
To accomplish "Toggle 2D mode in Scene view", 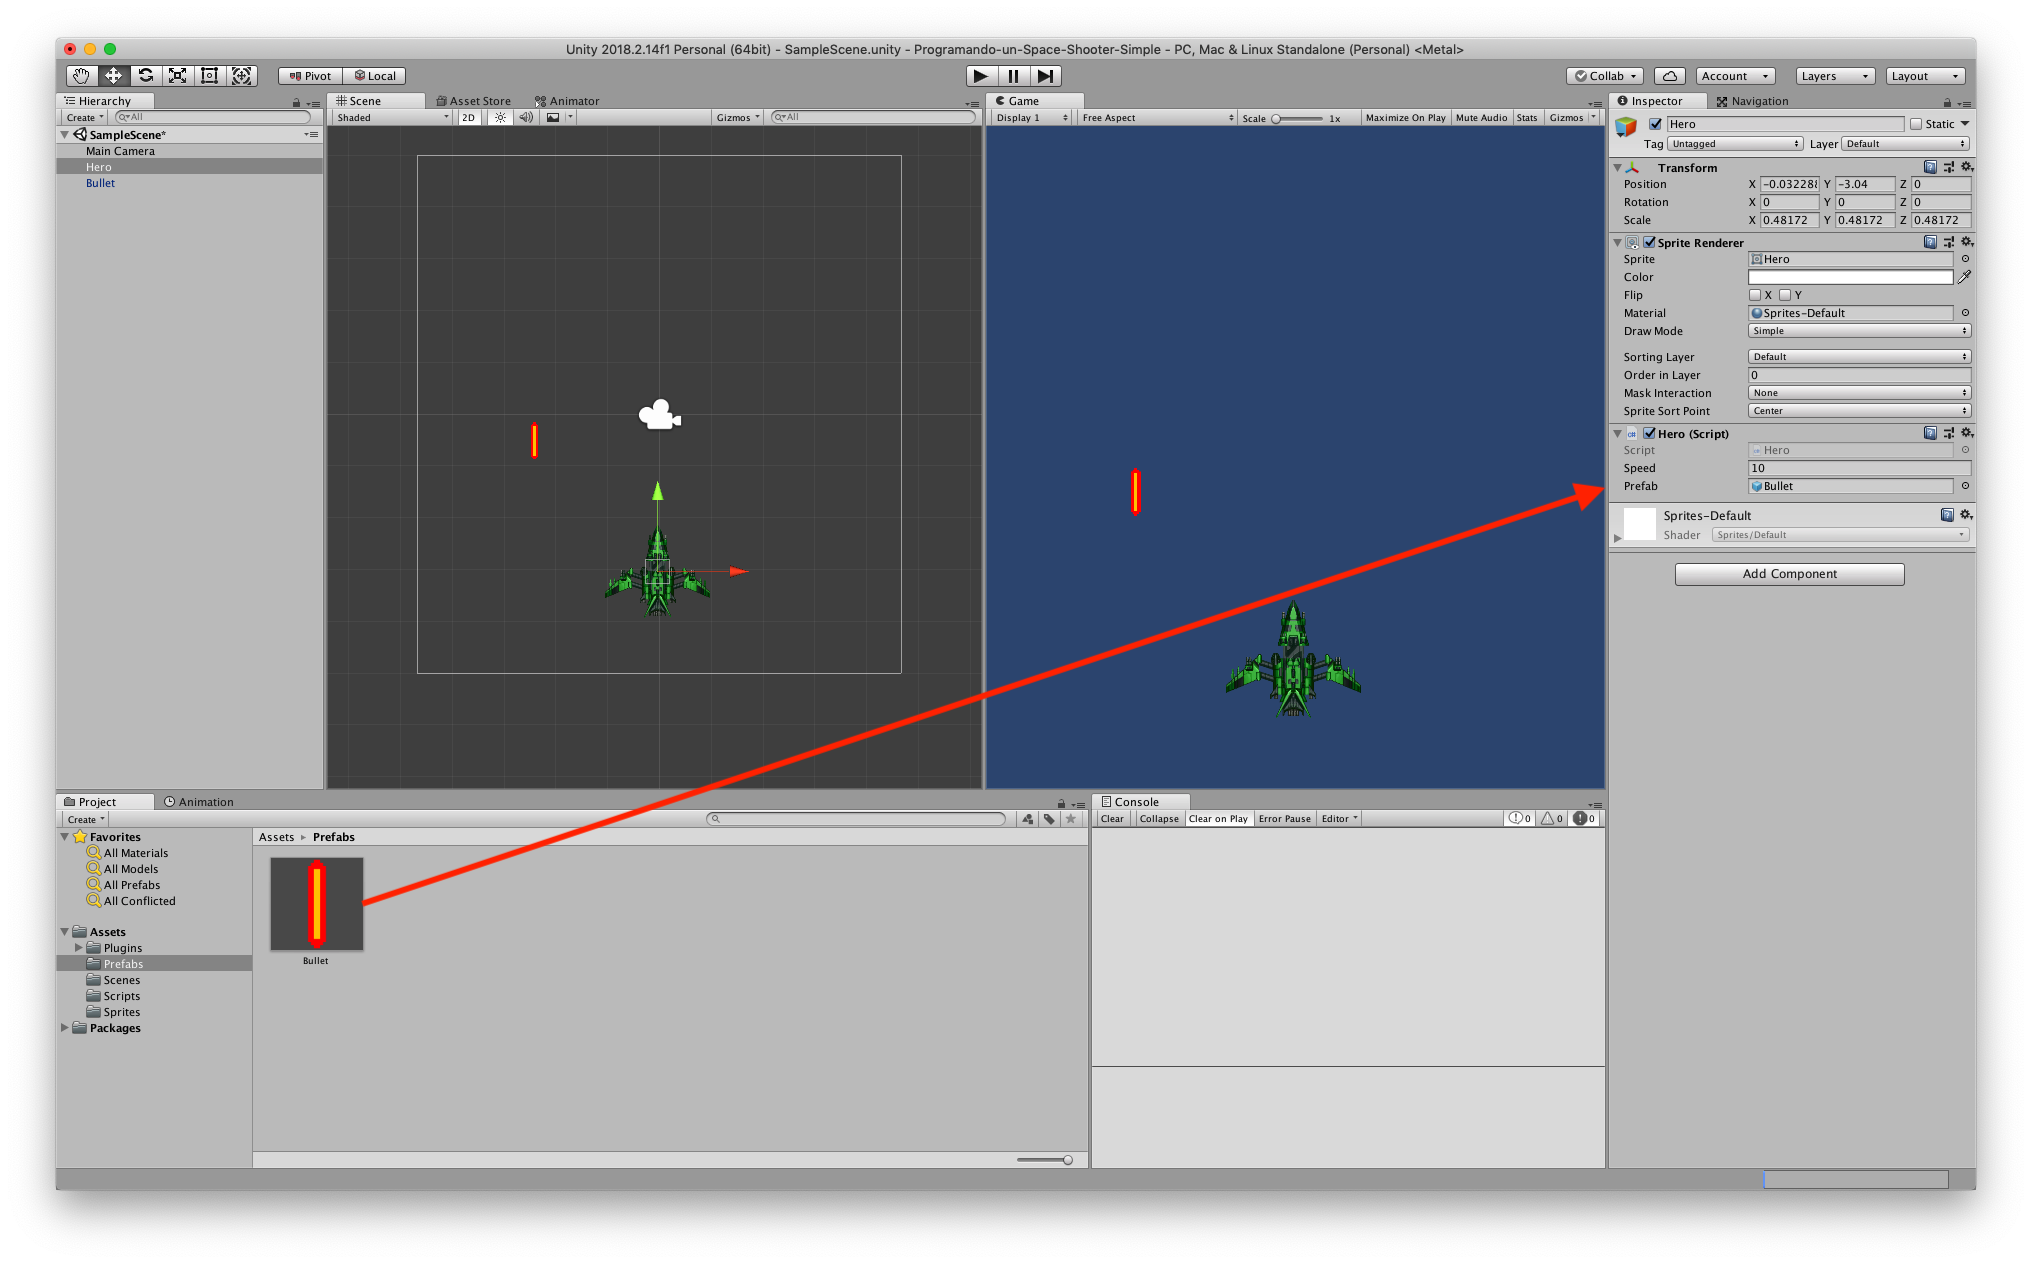I will click(x=468, y=118).
